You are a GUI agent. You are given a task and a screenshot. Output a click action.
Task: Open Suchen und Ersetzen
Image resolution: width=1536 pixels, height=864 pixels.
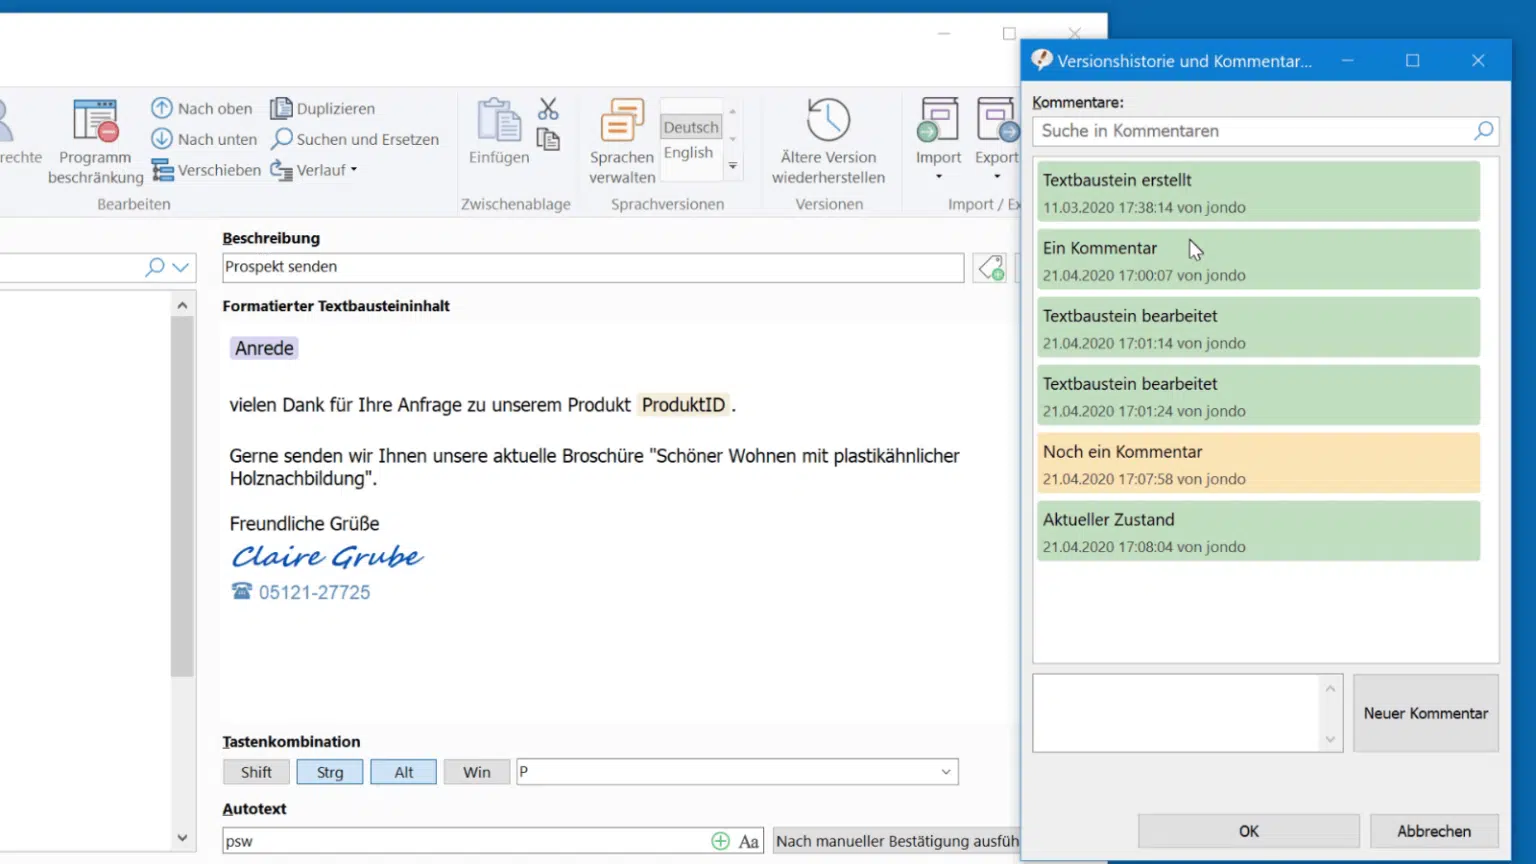(355, 139)
